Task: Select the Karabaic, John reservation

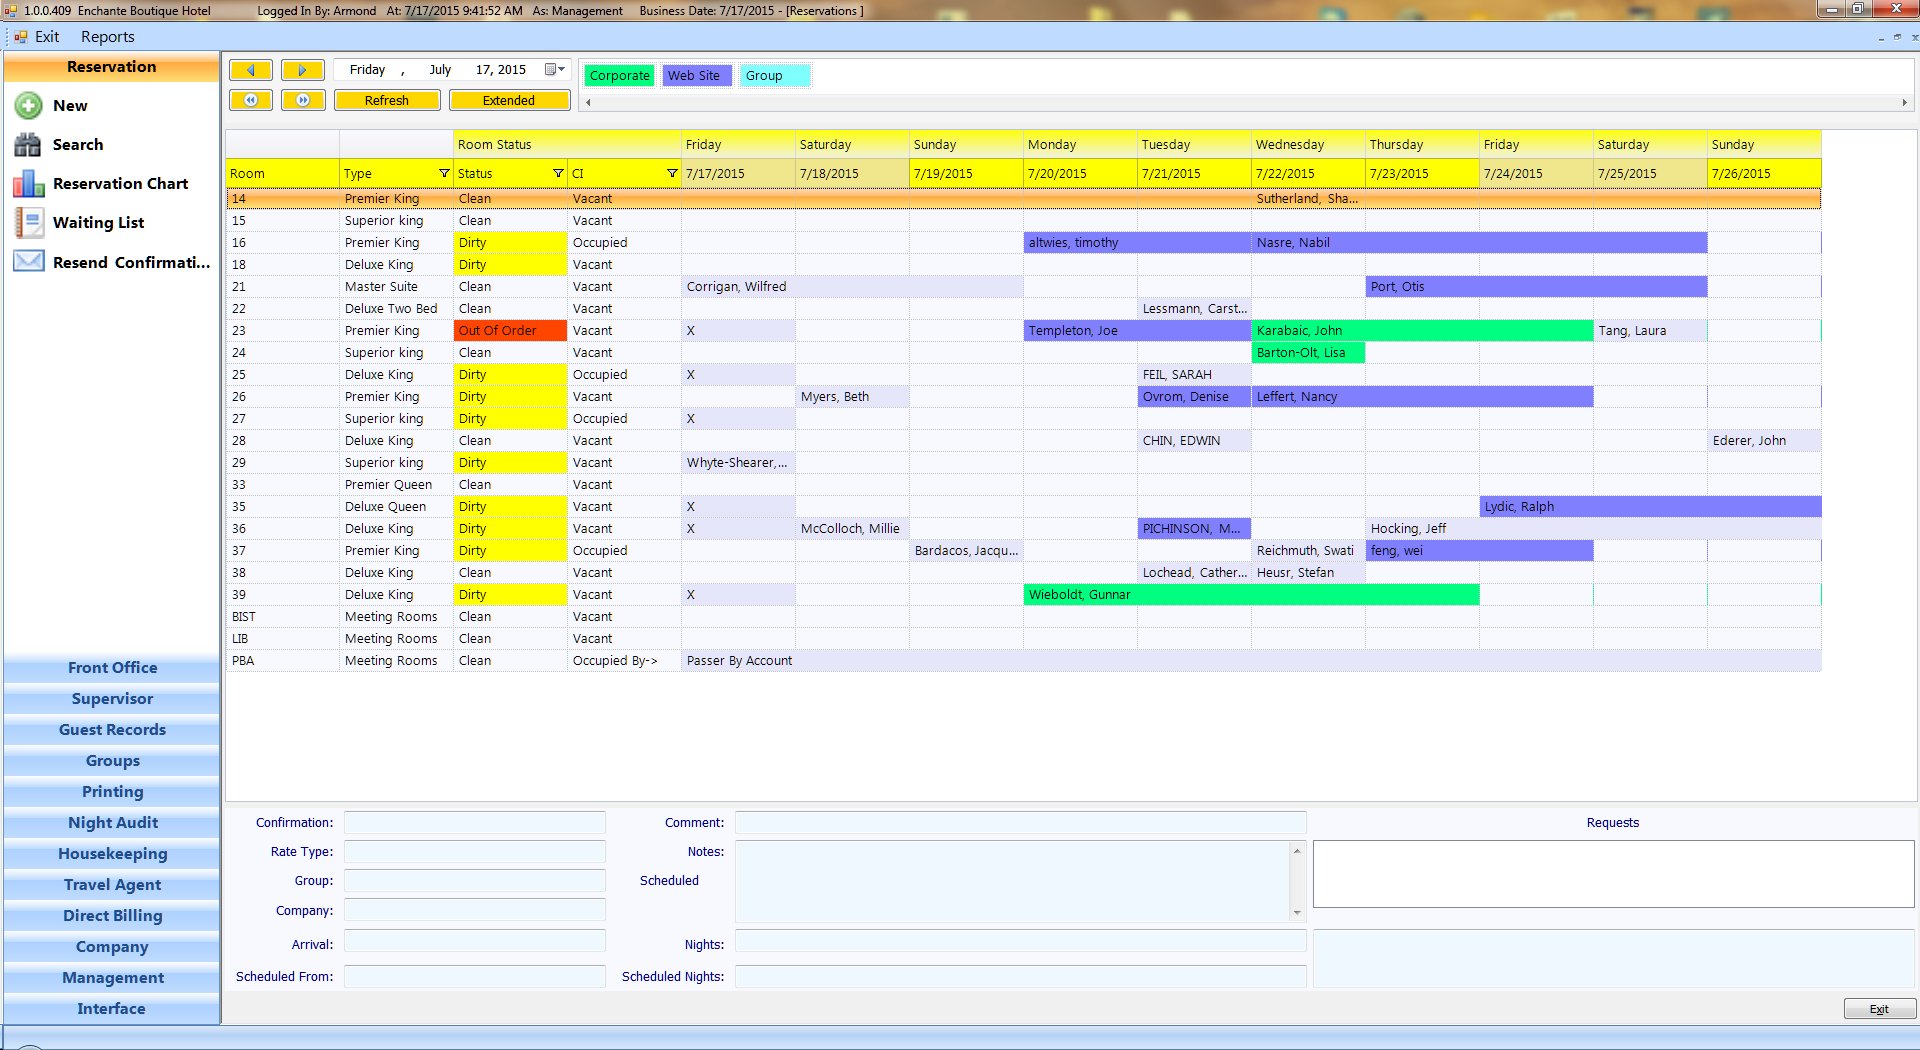Action: [1422, 331]
